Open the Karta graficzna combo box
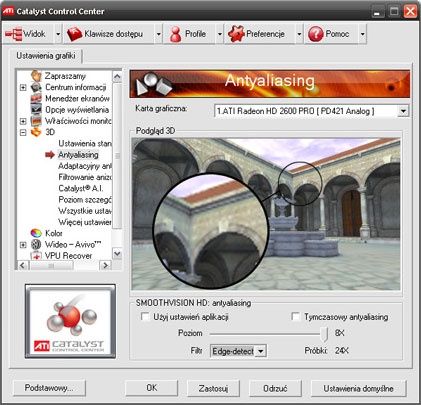The height and width of the screenshot is (405, 421). click(403, 111)
